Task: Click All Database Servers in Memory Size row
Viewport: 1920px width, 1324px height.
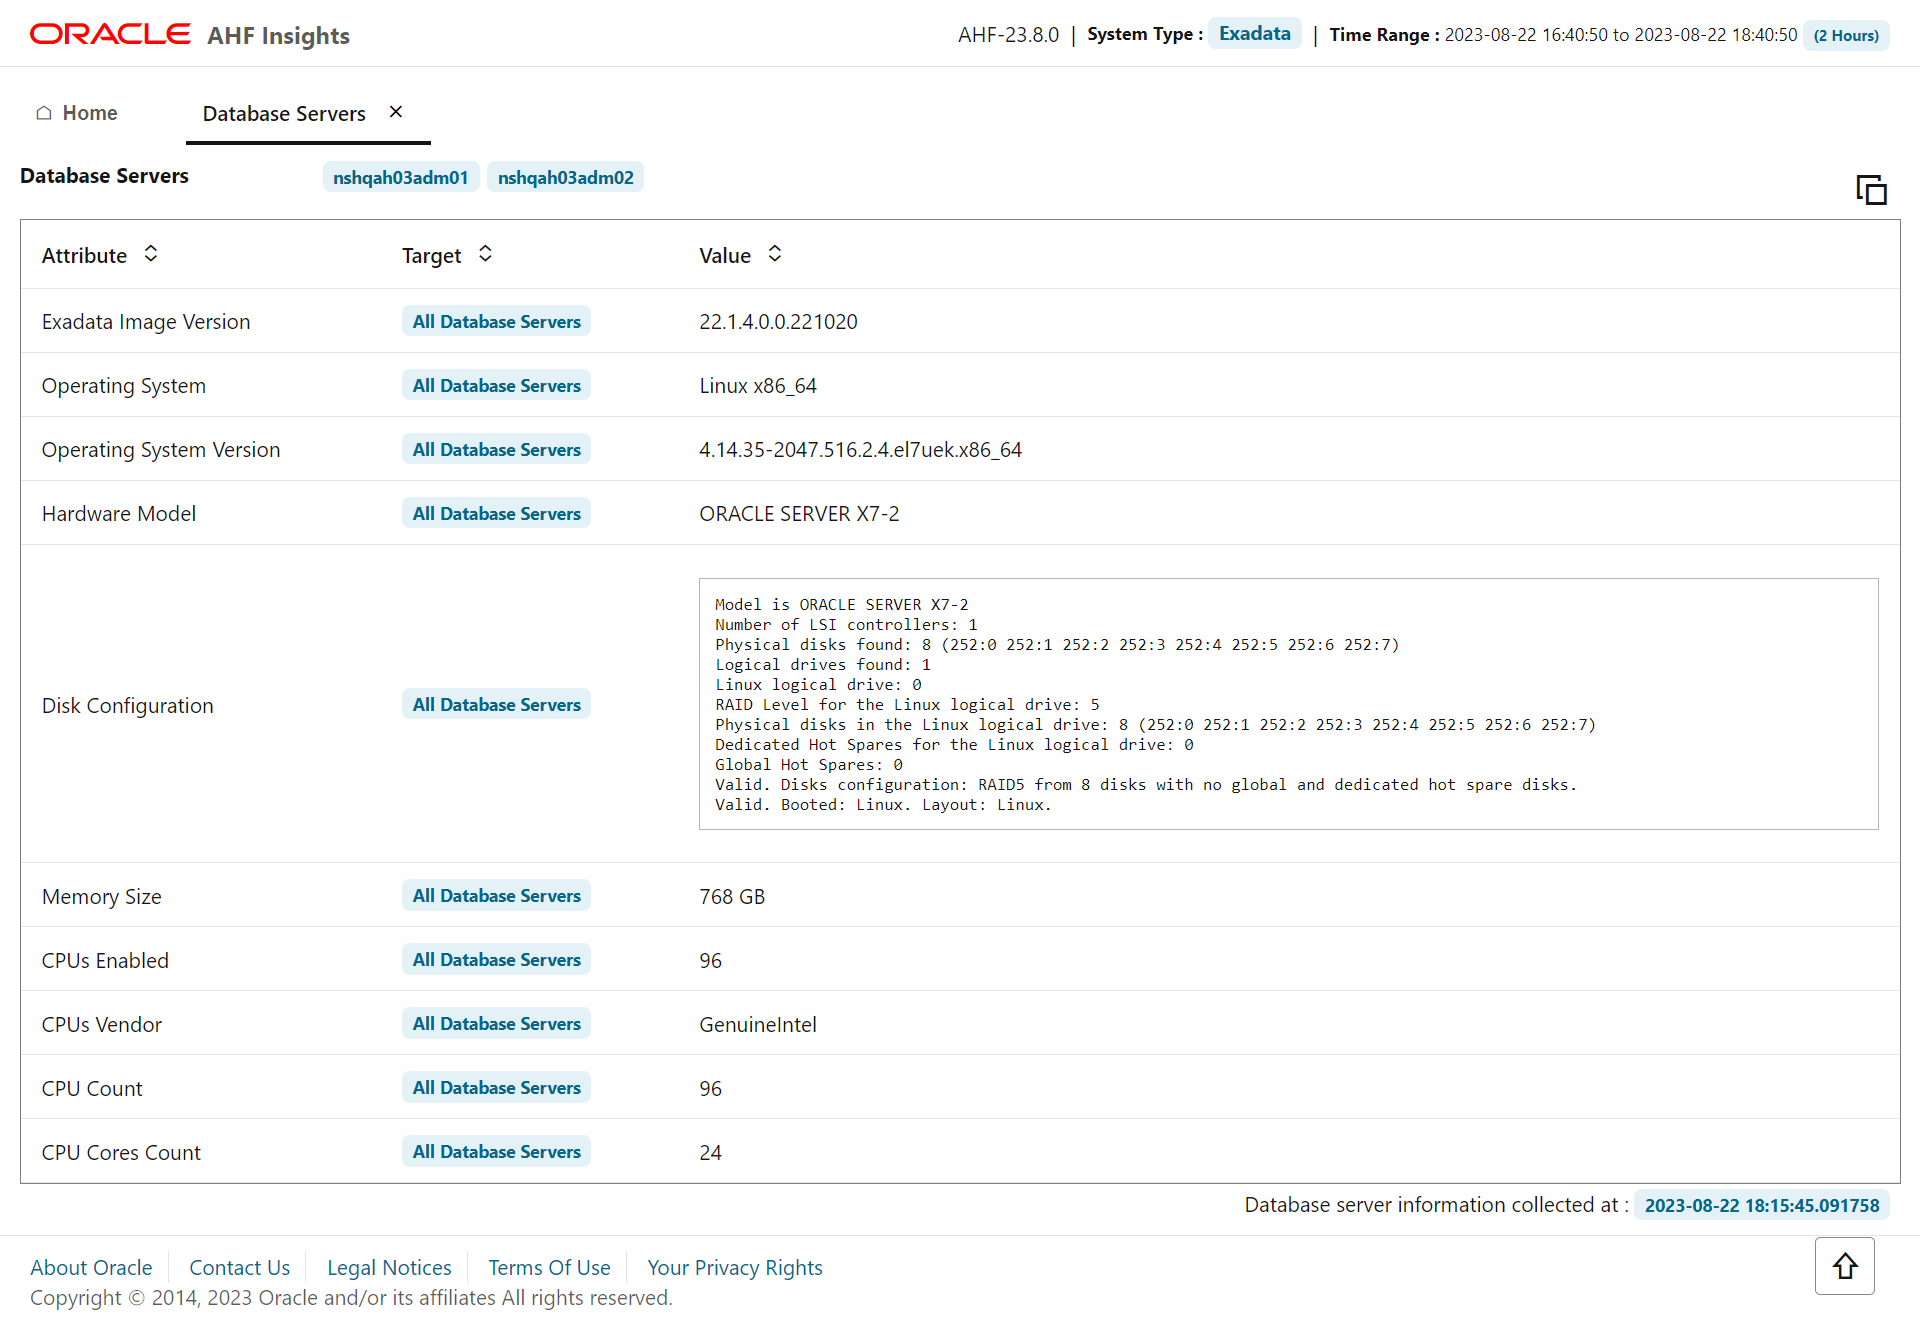Action: tap(497, 895)
